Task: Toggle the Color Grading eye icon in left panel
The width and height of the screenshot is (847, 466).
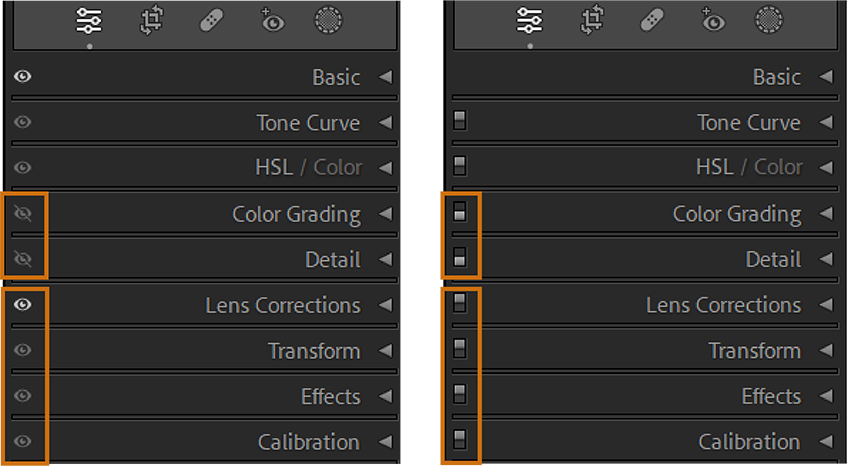Action: click(x=23, y=213)
